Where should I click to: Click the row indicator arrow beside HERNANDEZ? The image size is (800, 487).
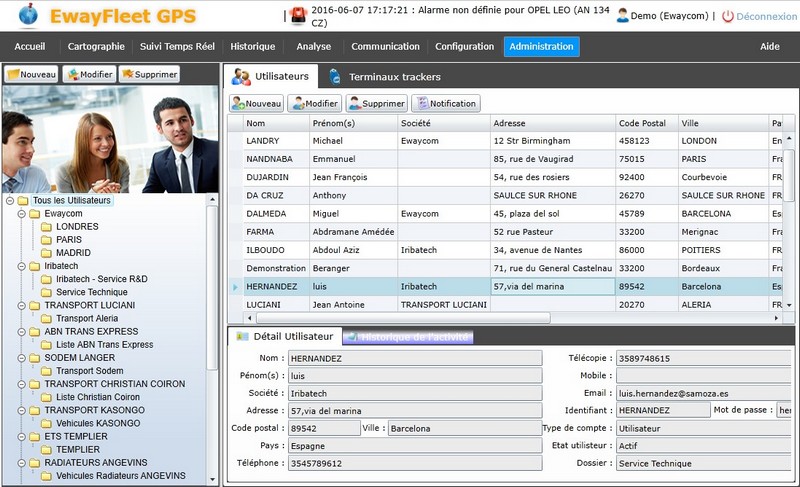coord(235,287)
